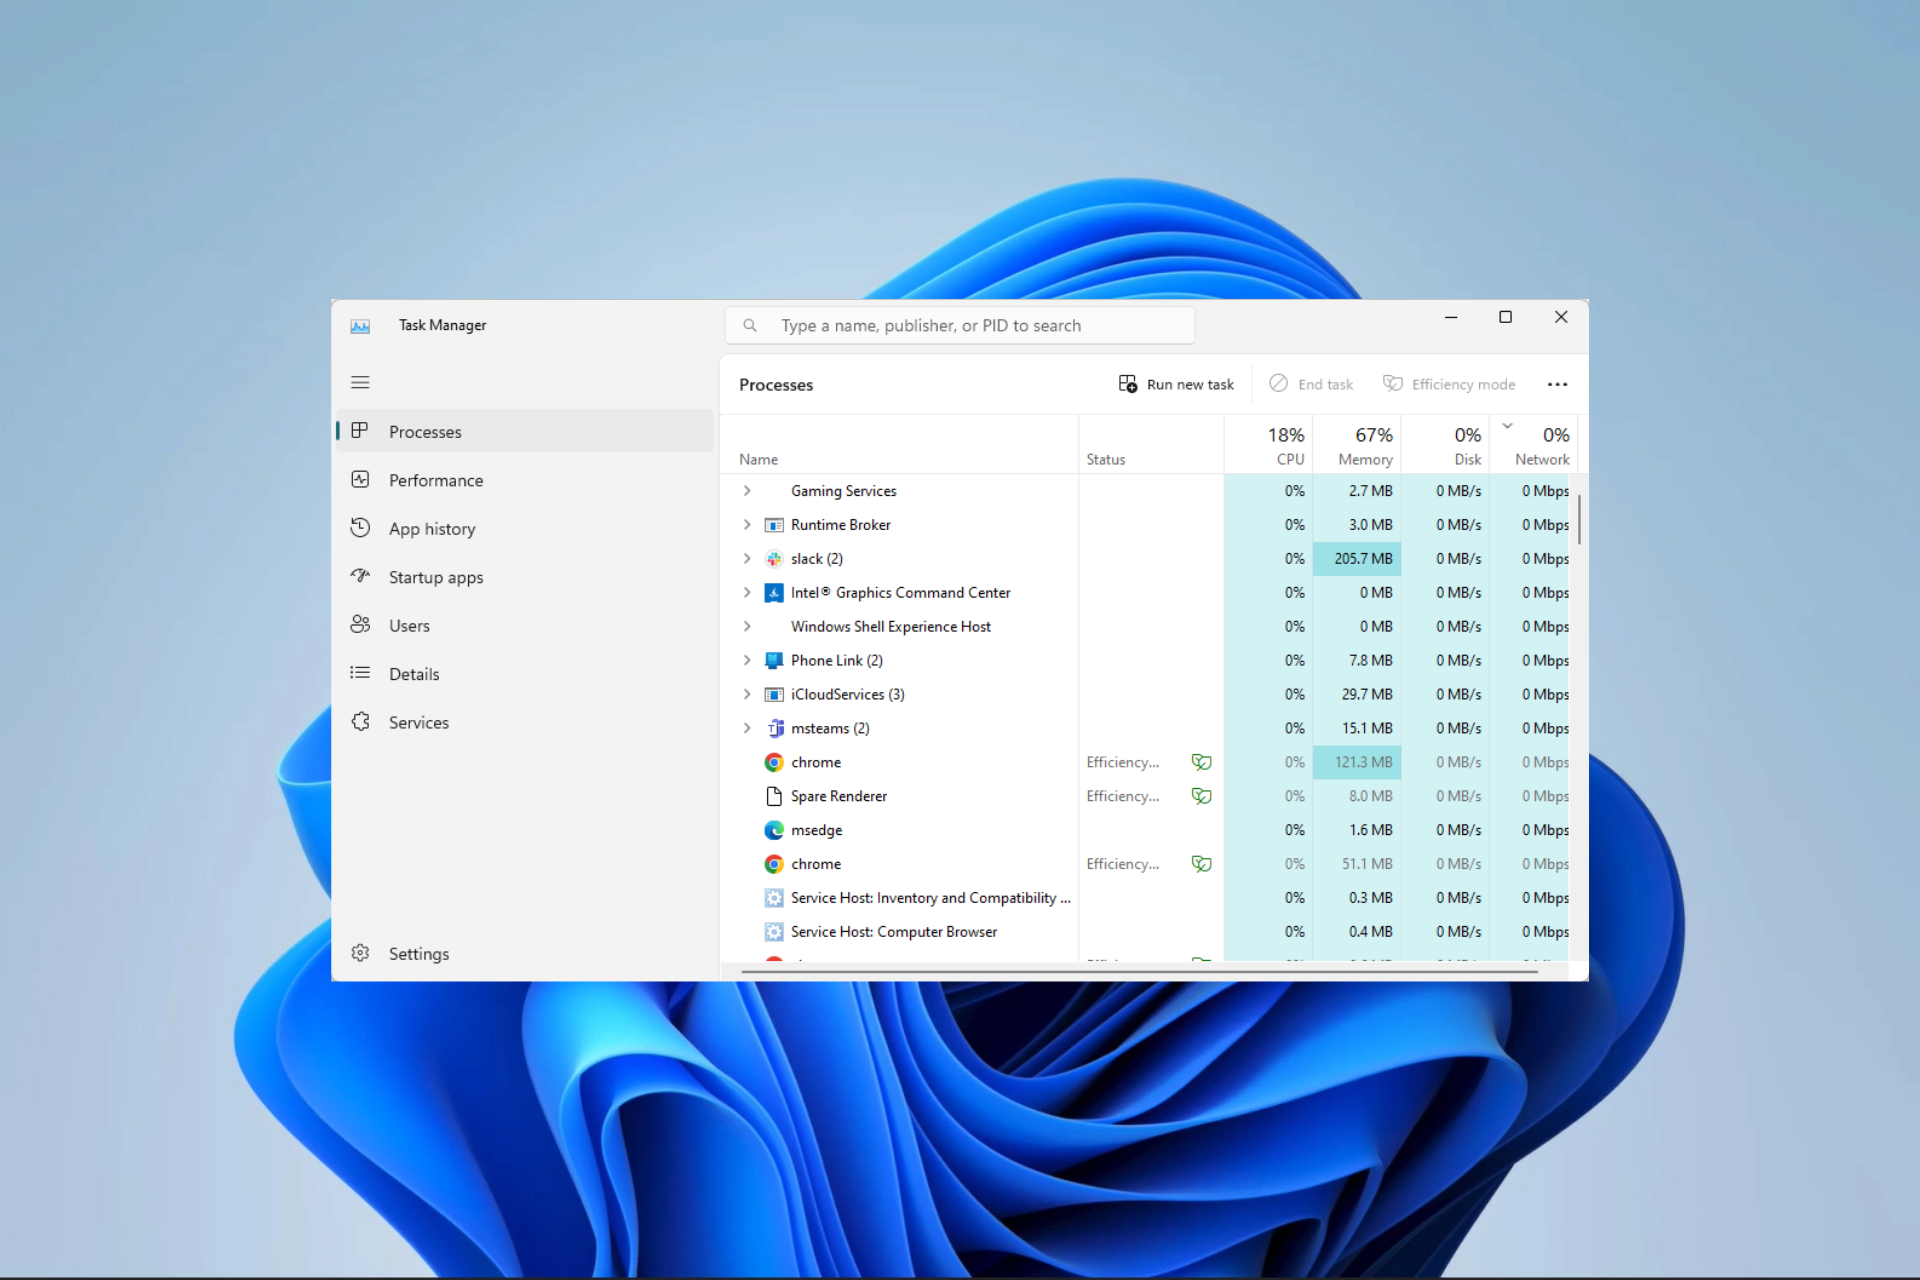
Task: Expand the Gaming Services process group
Action: (x=747, y=491)
